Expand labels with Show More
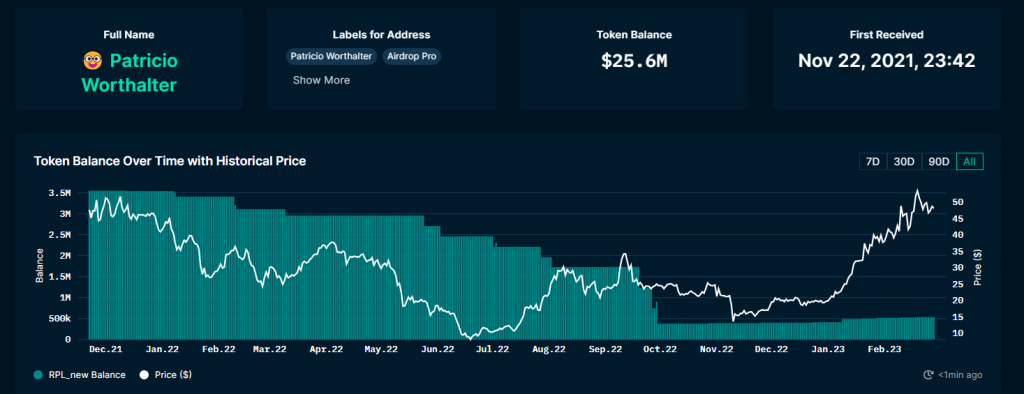 coord(321,80)
